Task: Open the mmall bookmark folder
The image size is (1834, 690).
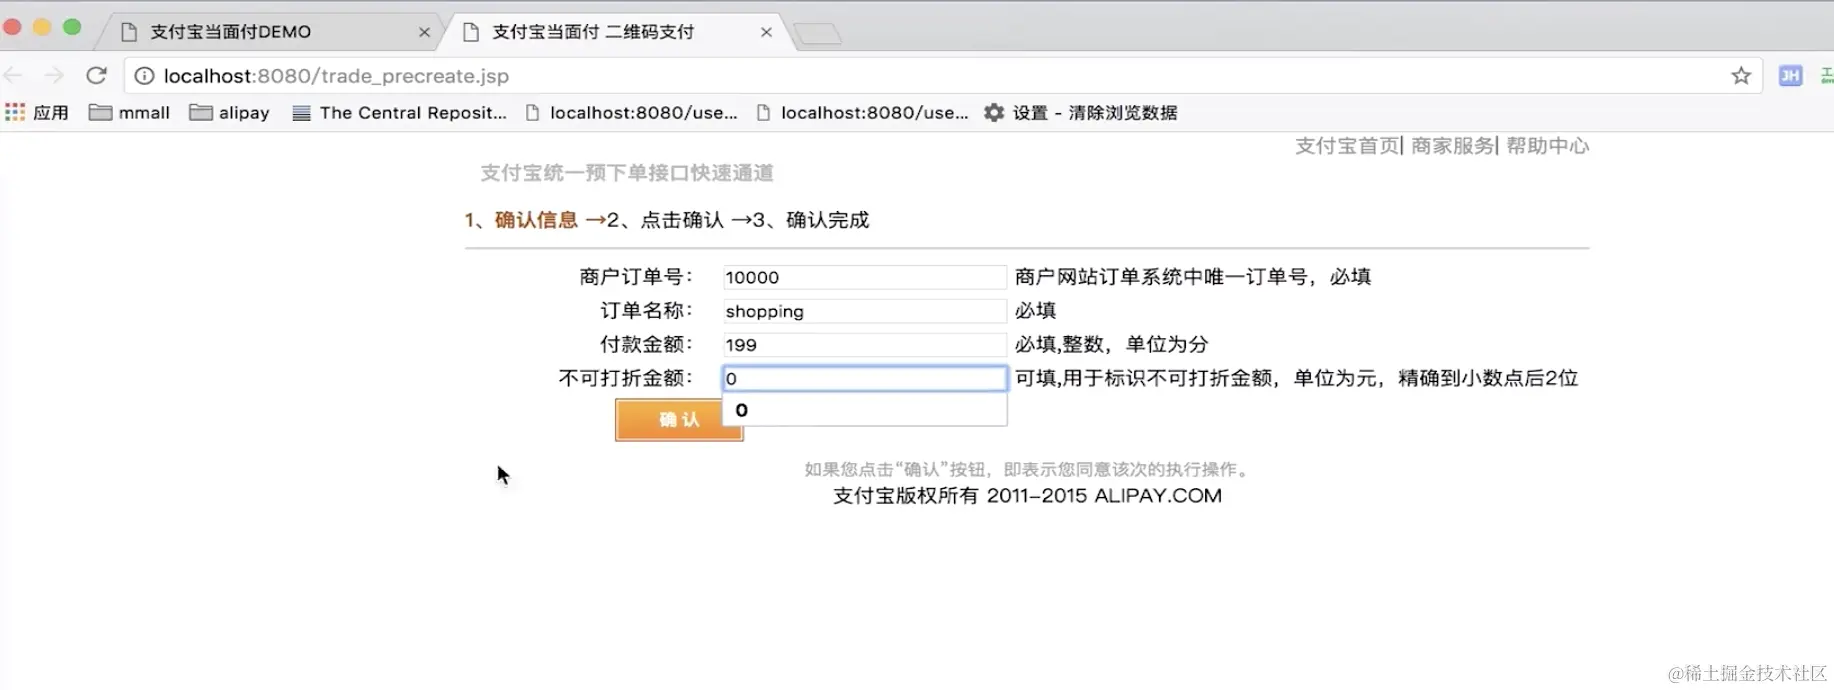Action: 129,112
